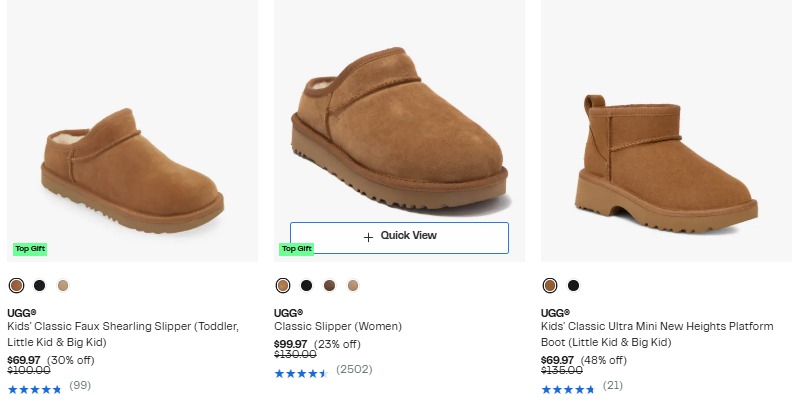Select chestnut swatch for Classic Slipper (Women)
This screenshot has width=793, height=406.
tap(283, 285)
